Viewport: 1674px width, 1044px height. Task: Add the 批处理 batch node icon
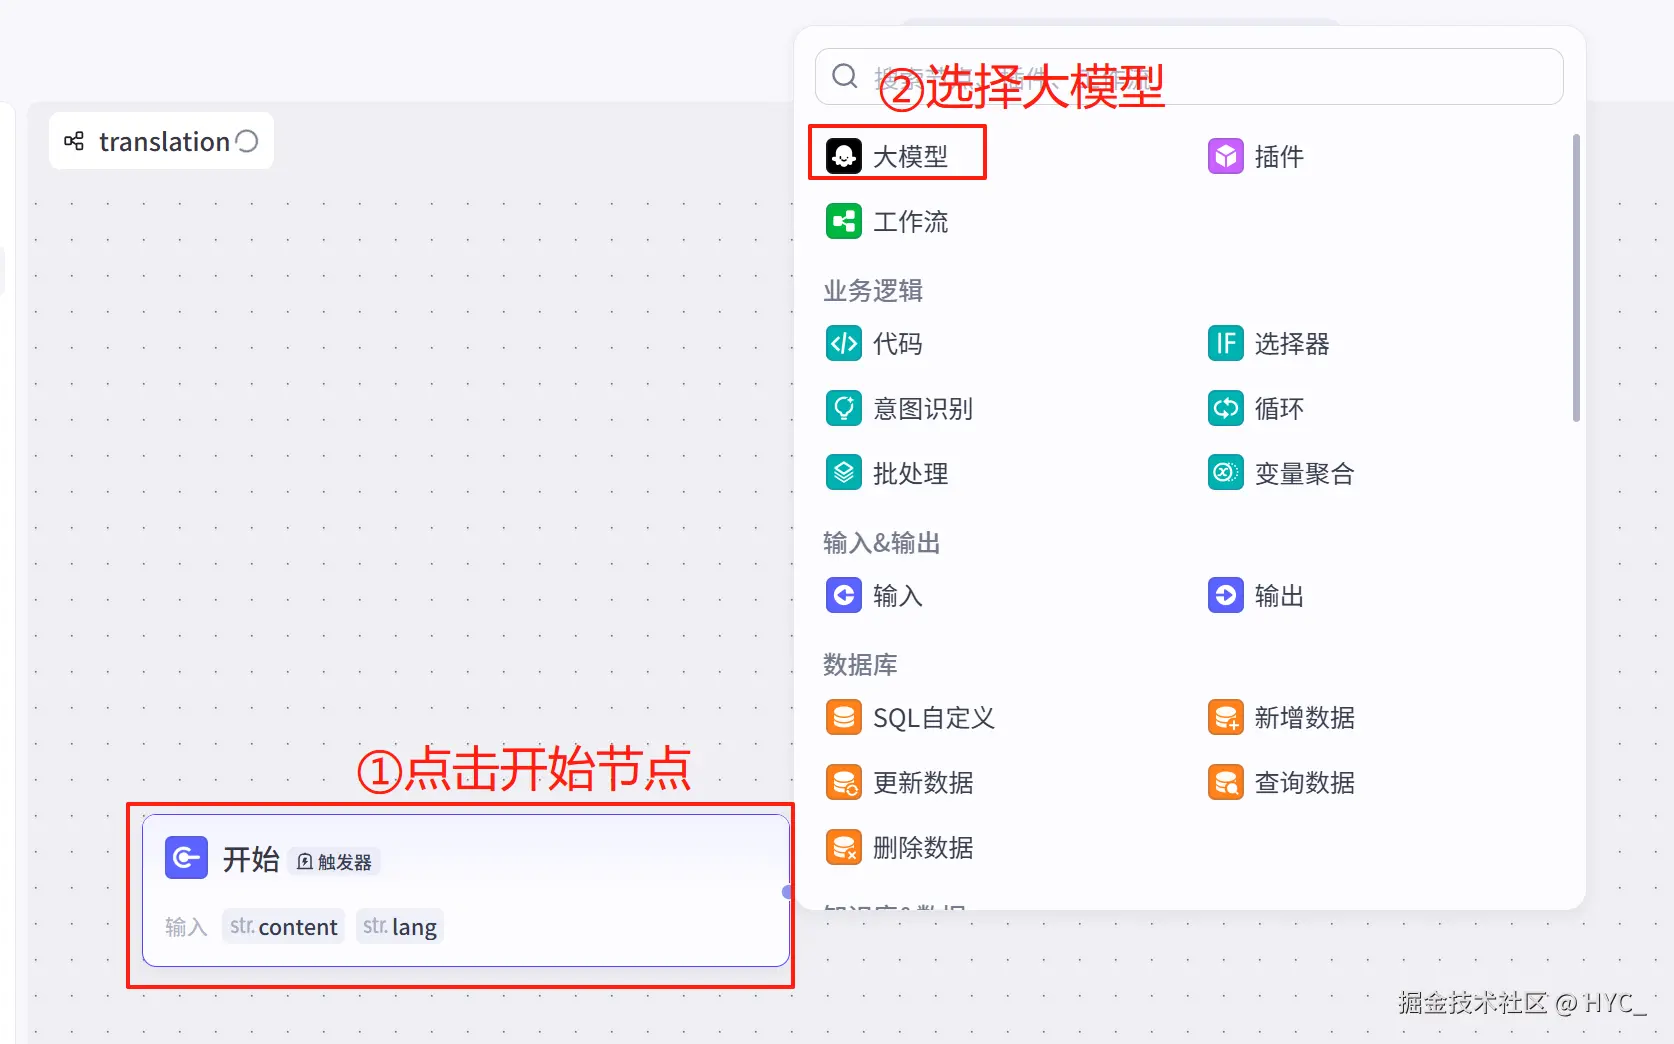[844, 473]
